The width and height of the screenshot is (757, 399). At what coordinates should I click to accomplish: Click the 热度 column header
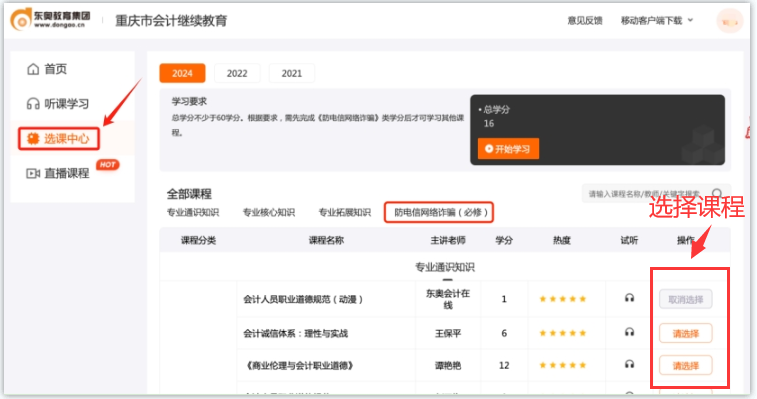(562, 240)
